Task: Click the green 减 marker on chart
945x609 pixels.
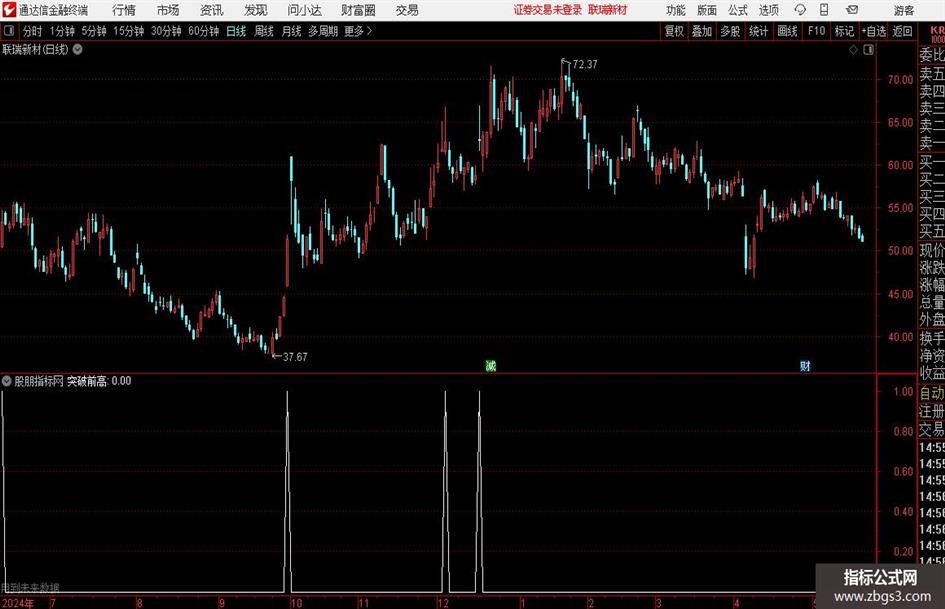Action: (491, 366)
